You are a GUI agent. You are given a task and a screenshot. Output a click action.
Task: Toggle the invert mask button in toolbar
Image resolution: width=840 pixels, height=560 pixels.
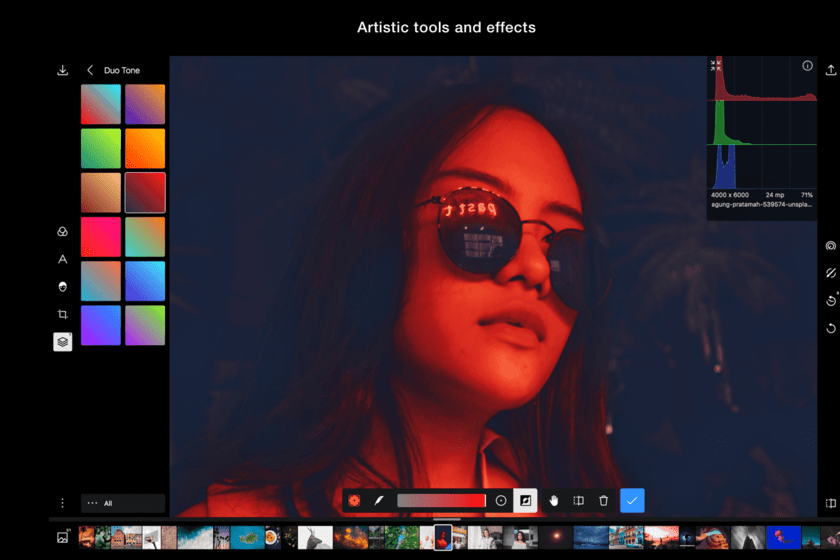point(525,500)
